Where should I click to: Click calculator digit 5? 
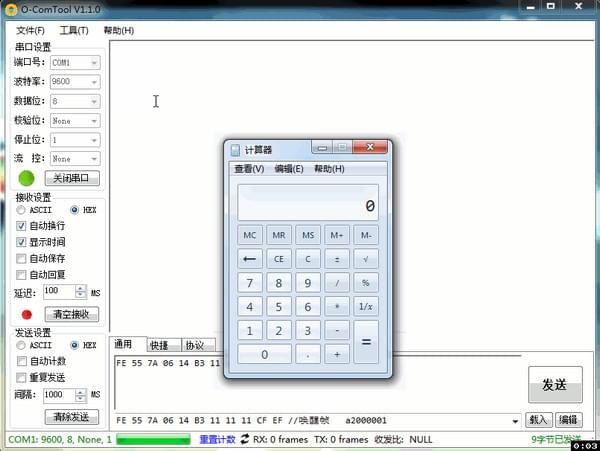coord(279,306)
